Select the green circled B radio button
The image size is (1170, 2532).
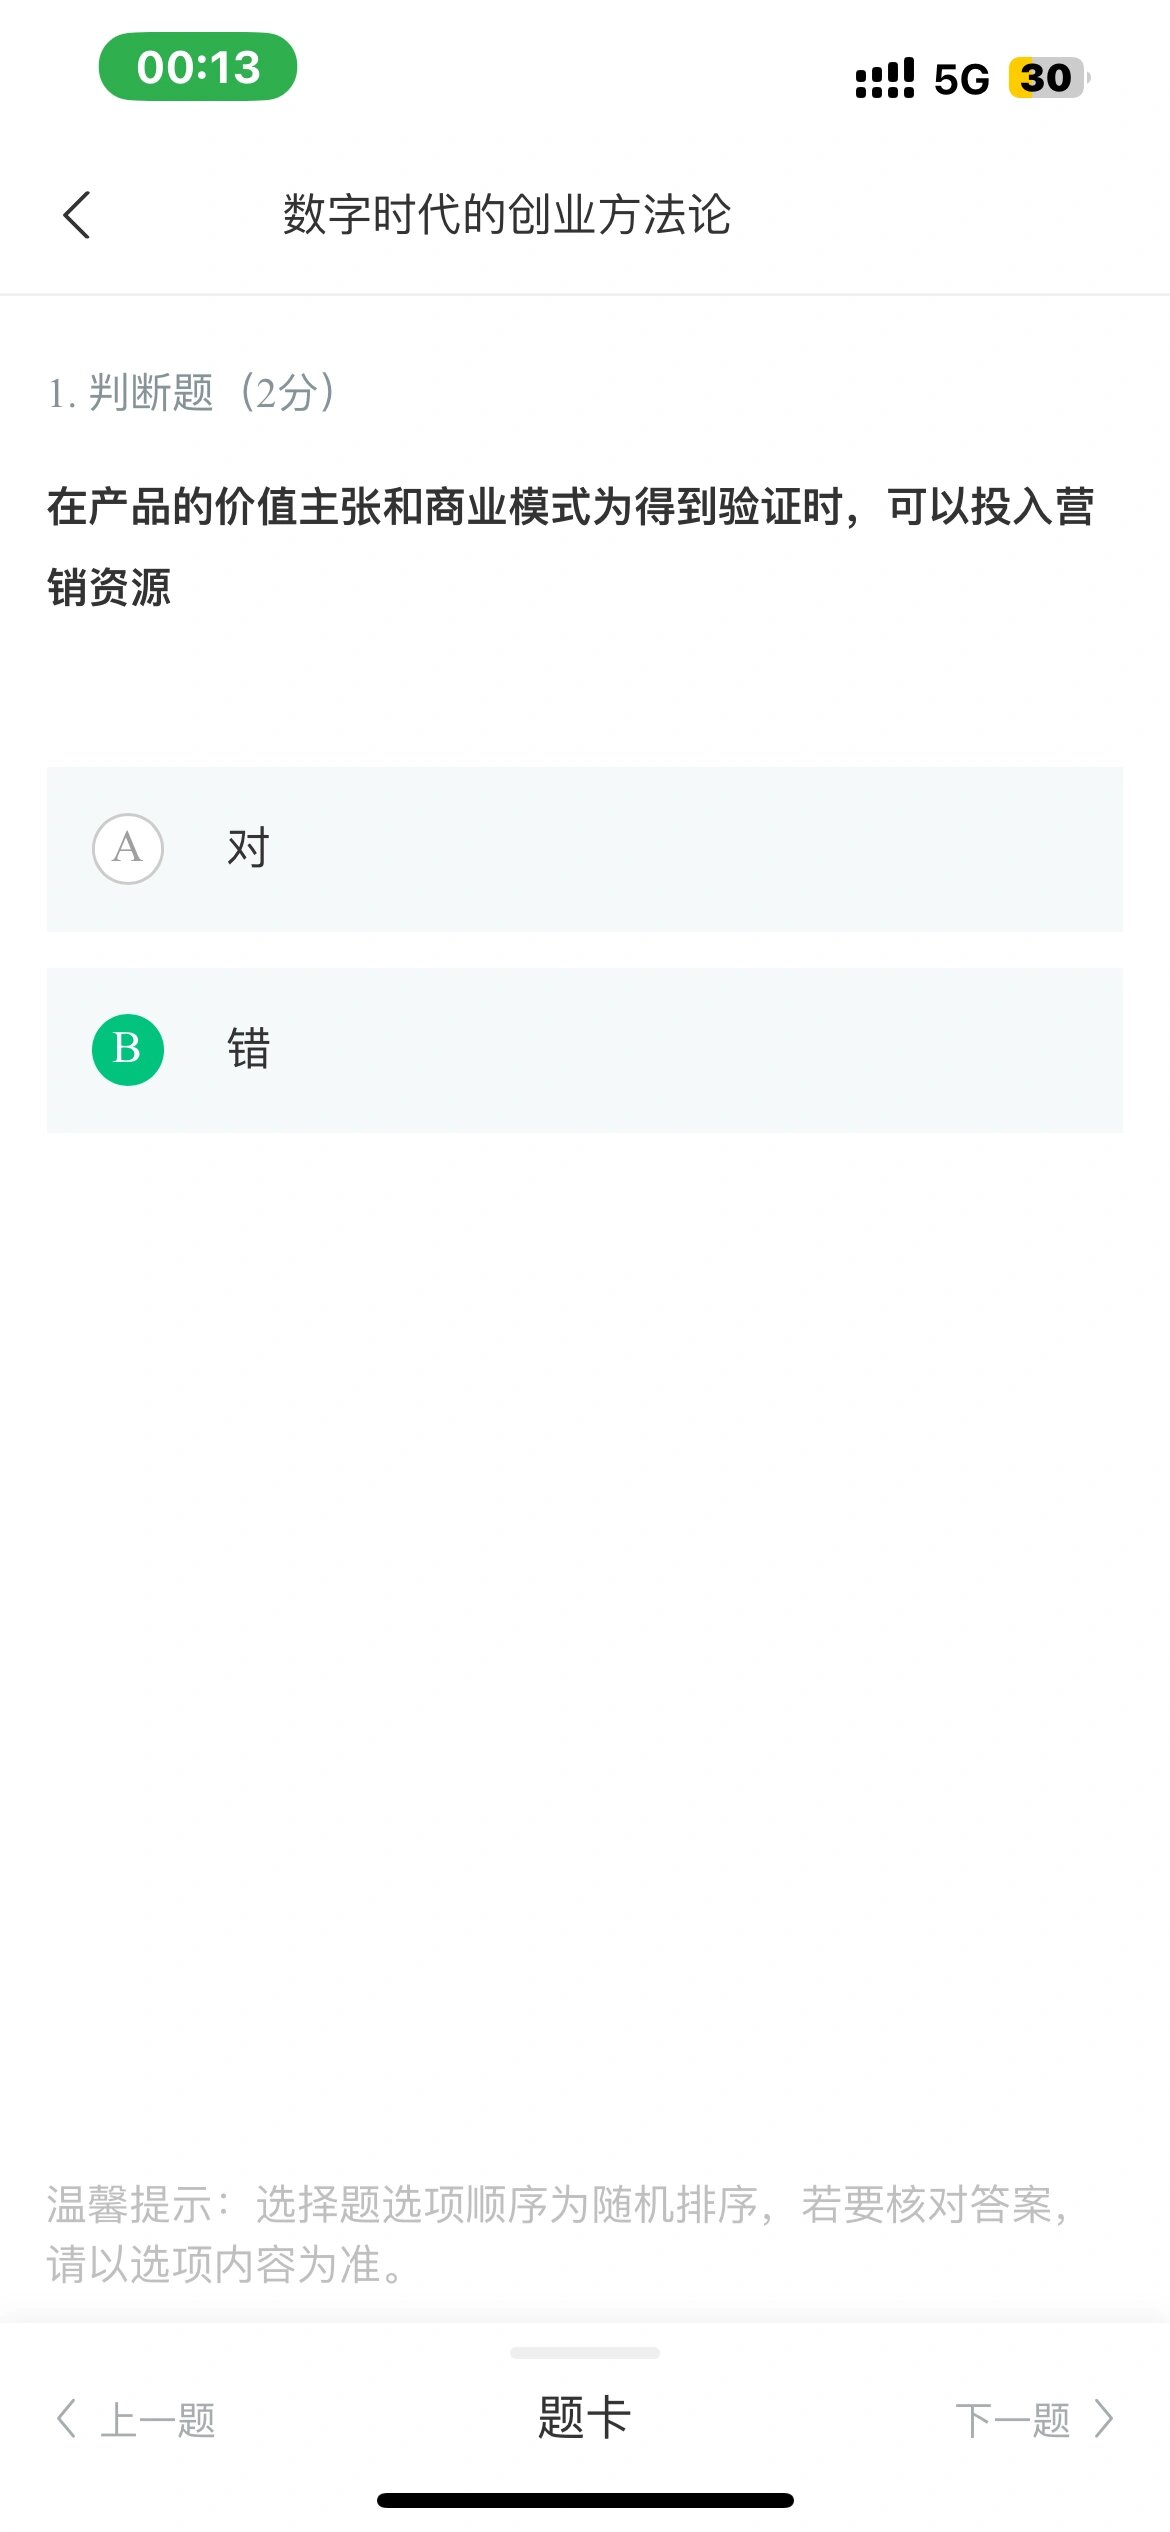[x=128, y=1050]
